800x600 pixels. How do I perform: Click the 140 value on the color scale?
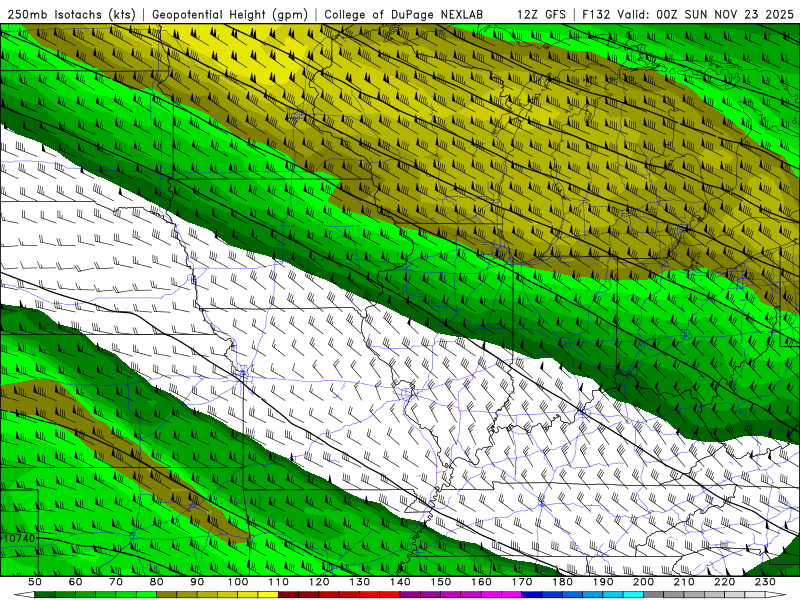(x=400, y=582)
